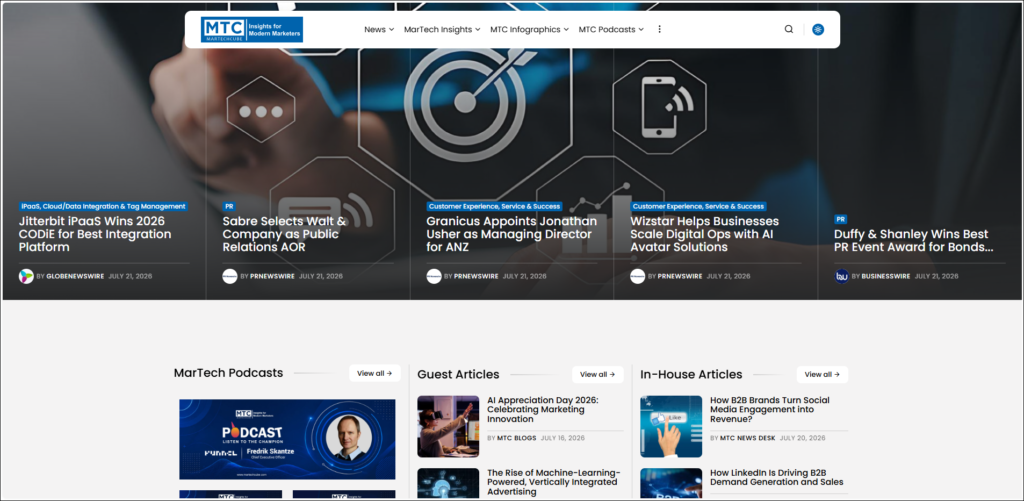Select the iPaaS, Cloud/Data Integration category tag
Screen dimensions: 1024x501
point(103,206)
